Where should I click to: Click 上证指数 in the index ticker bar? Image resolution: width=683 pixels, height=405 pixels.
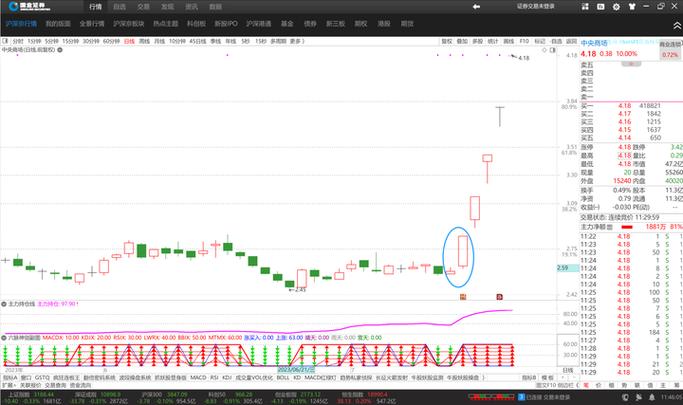[18, 394]
